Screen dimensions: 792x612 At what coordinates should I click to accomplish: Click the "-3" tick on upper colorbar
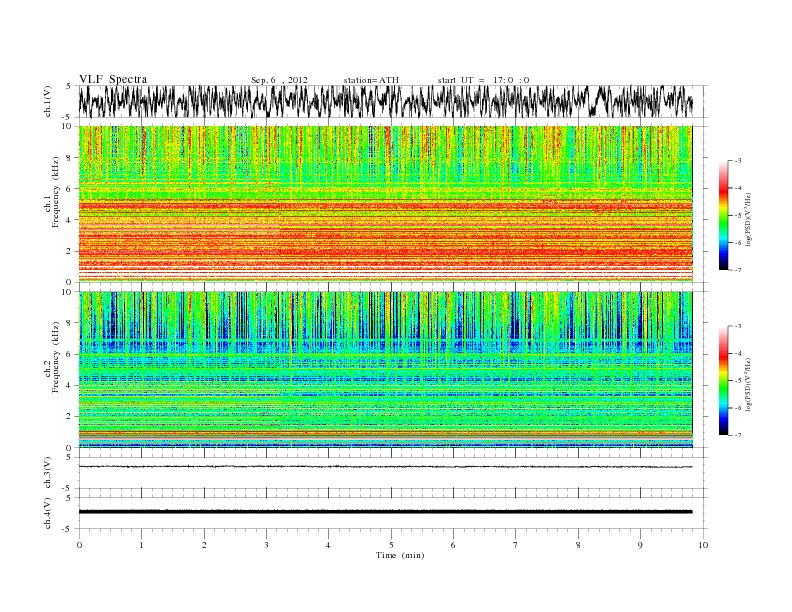pos(737,161)
